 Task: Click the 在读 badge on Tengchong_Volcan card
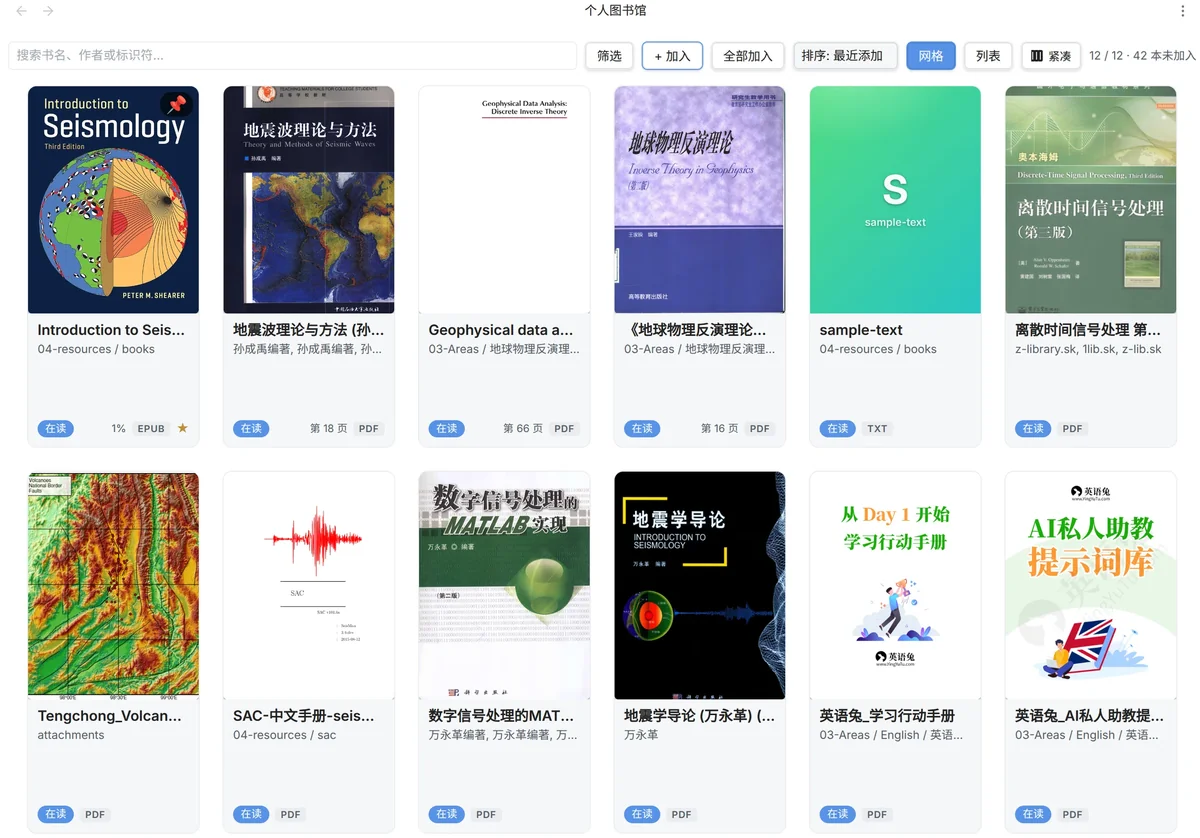coord(55,814)
